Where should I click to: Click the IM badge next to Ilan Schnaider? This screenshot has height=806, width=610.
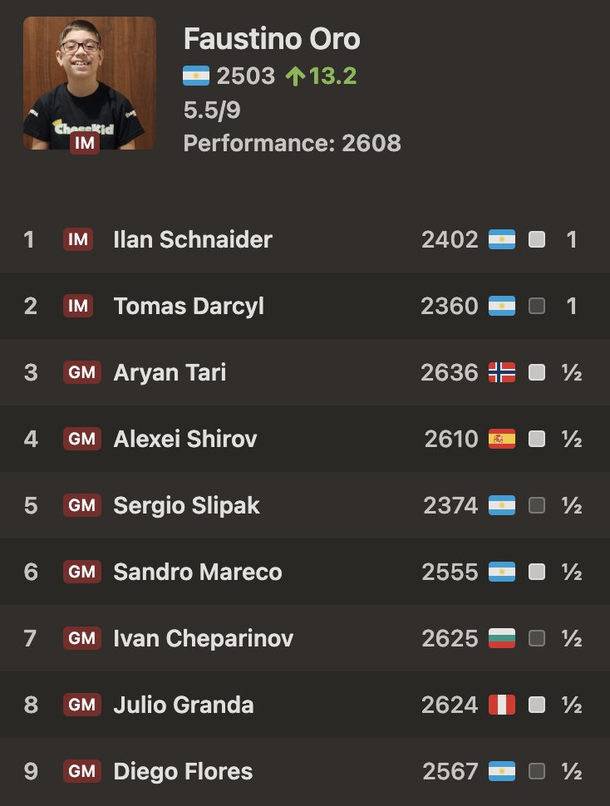[x=78, y=240]
